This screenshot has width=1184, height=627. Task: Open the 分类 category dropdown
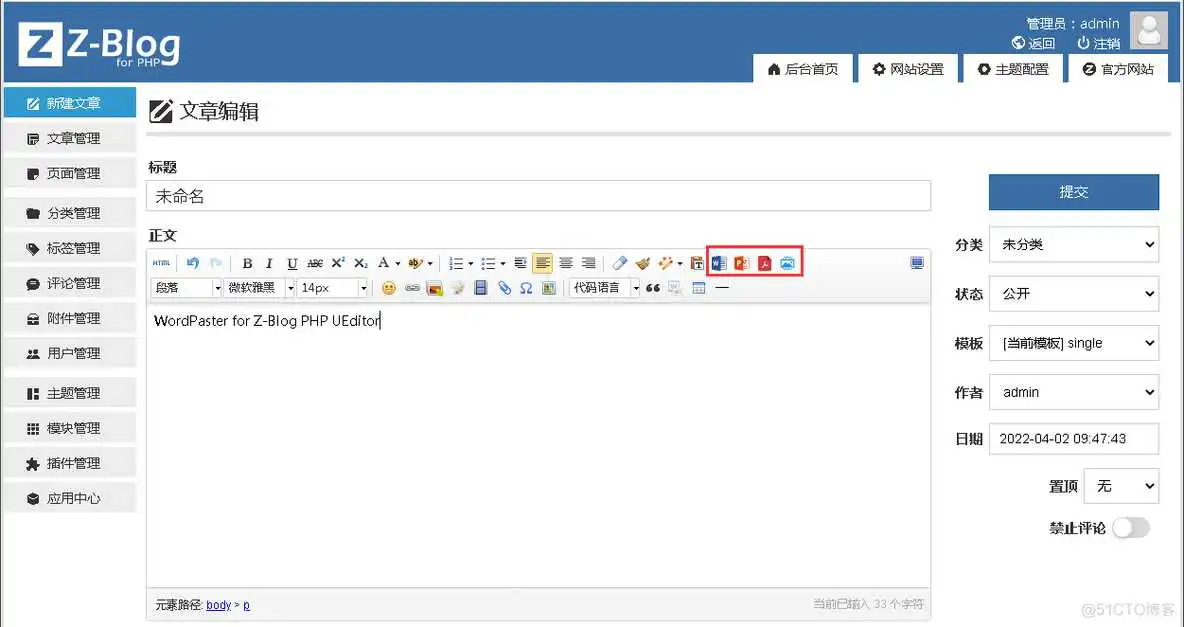click(x=1073, y=244)
